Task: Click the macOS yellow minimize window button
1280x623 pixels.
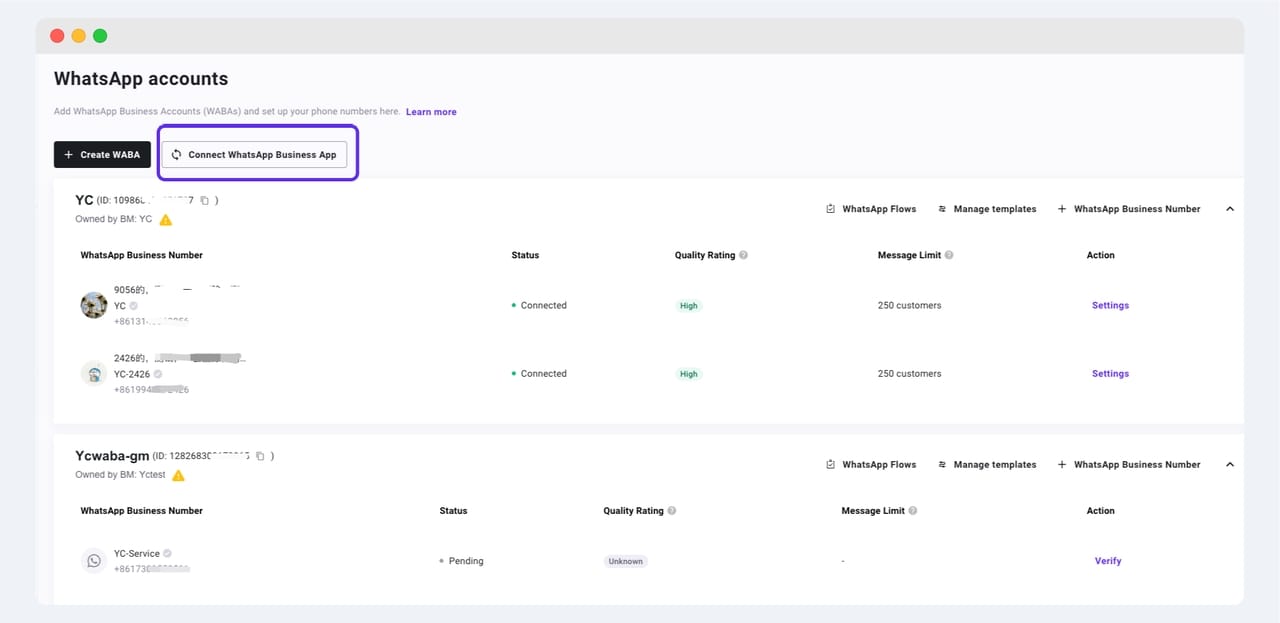Action: click(x=78, y=36)
